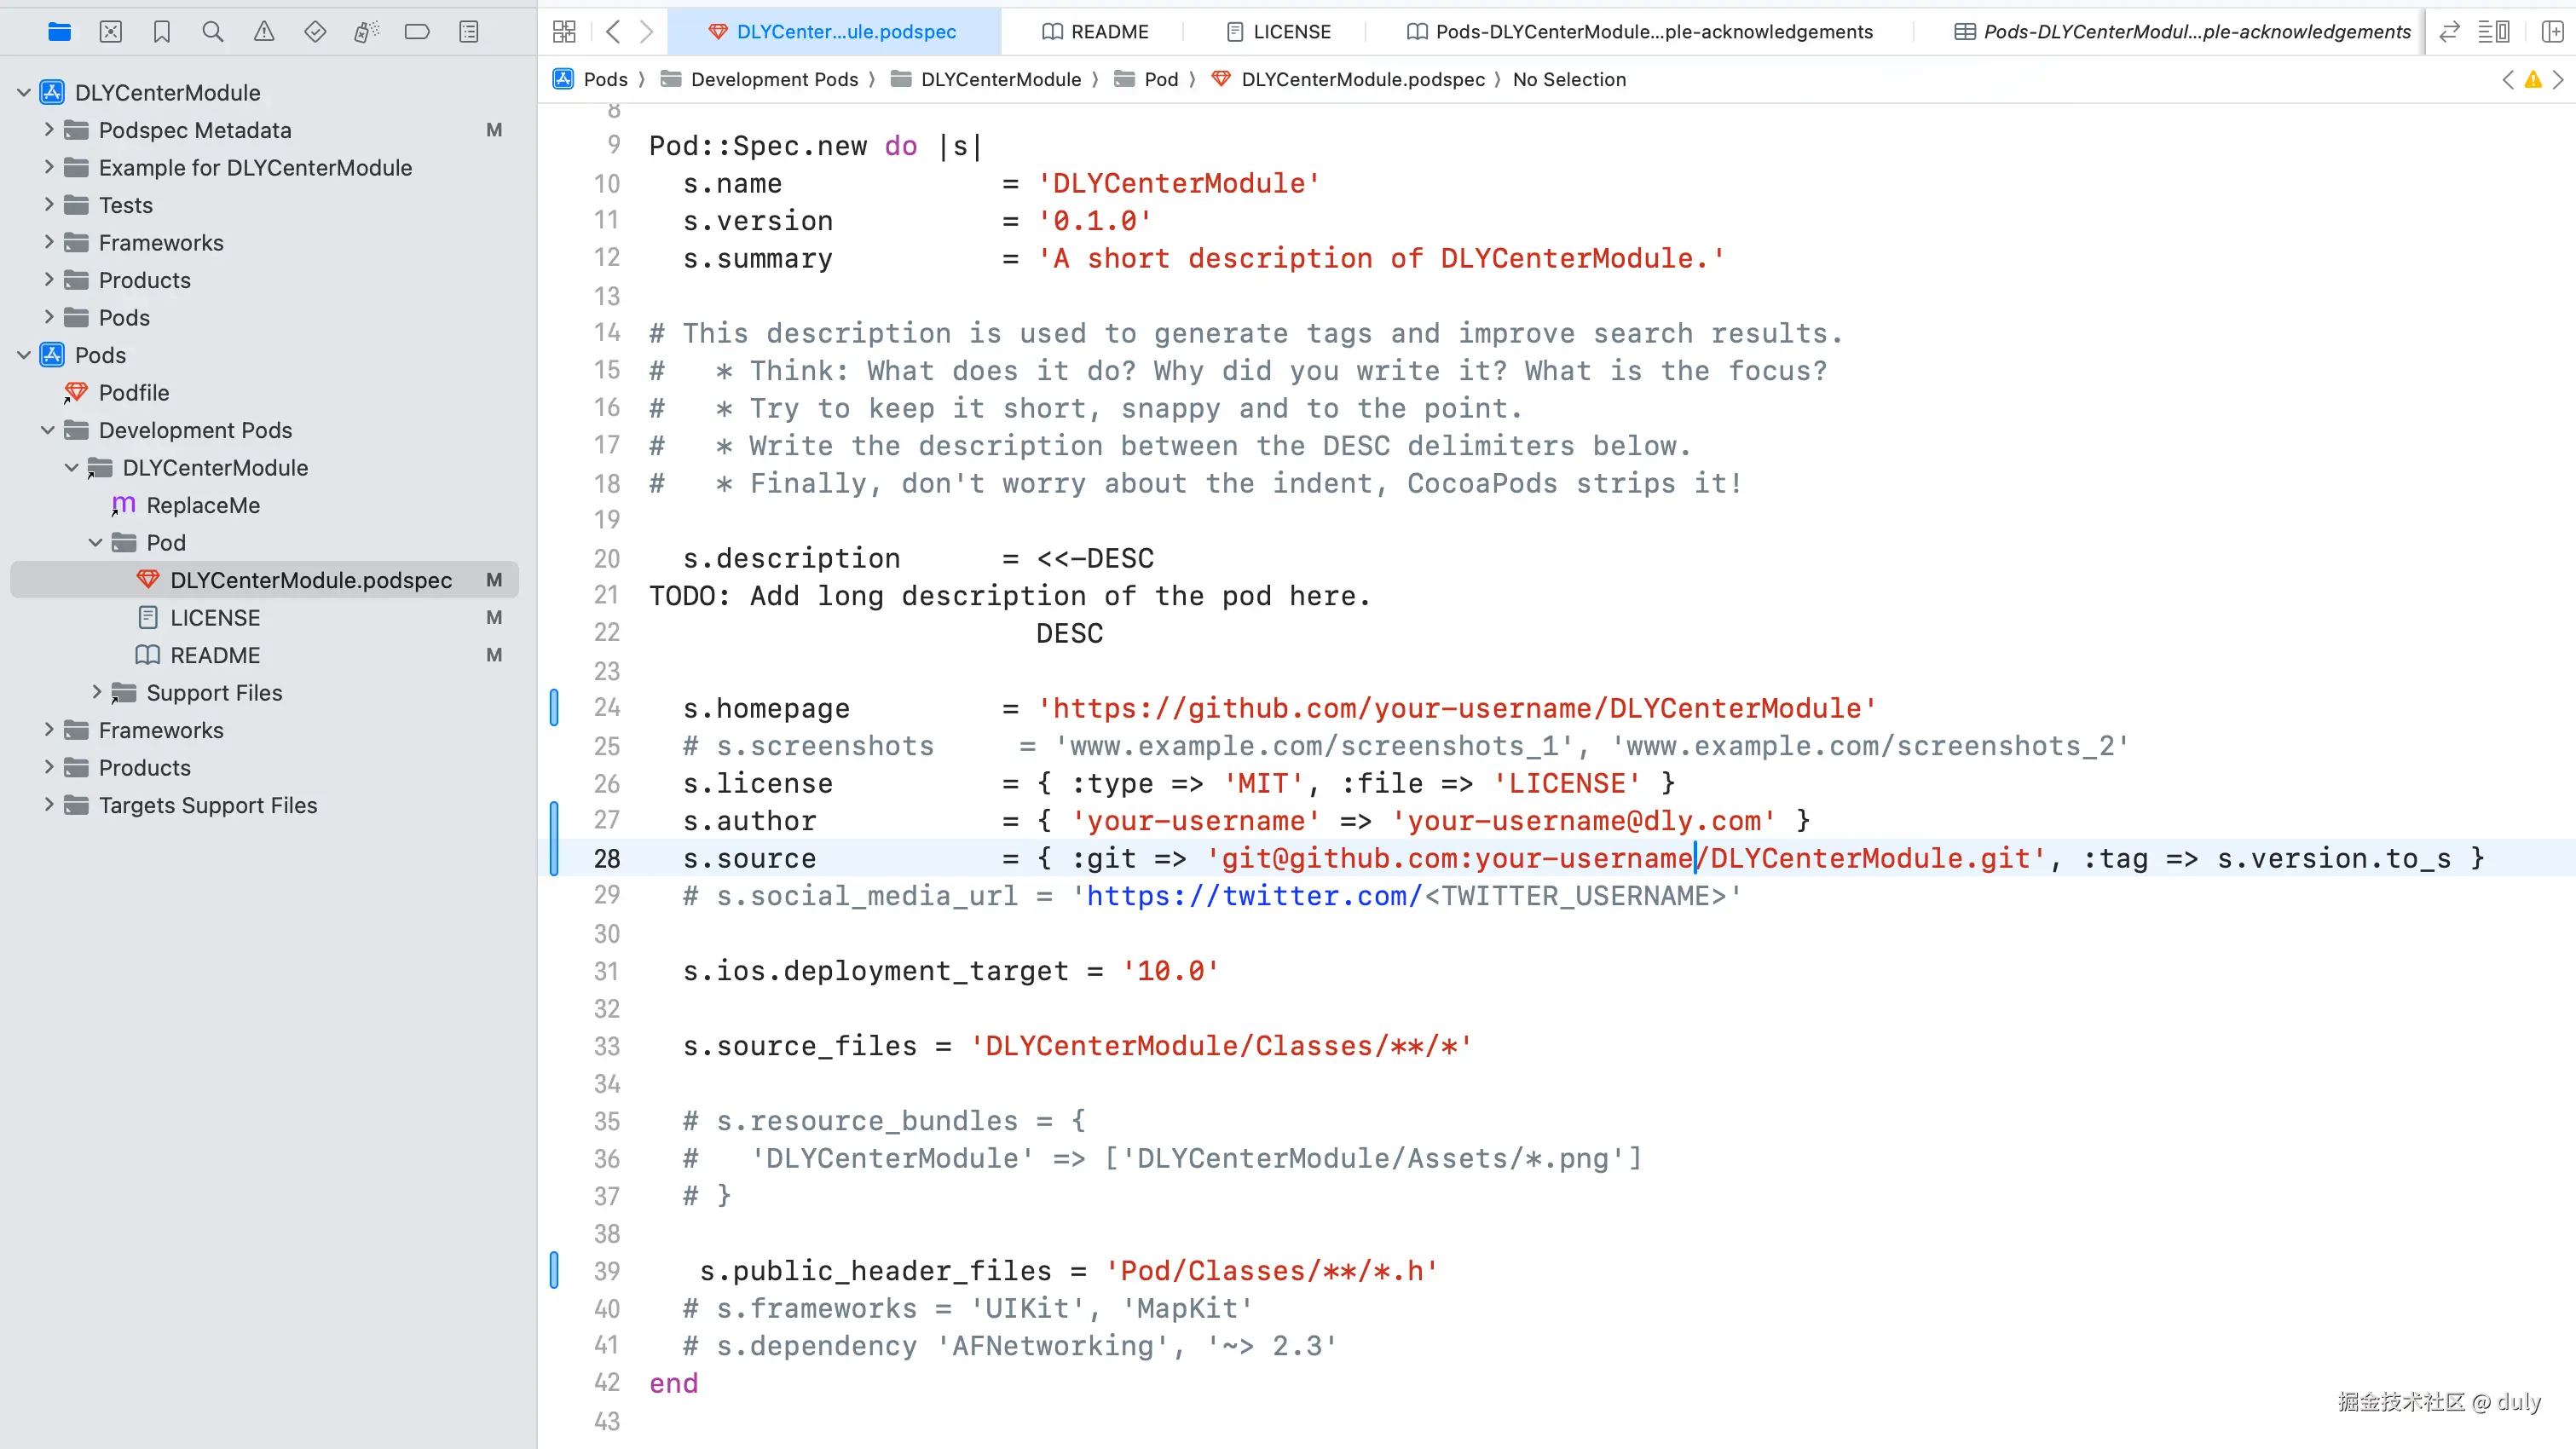Collapse the DLYCenterModule project root
Viewport: 2576px width, 1449px height.
click(24, 93)
